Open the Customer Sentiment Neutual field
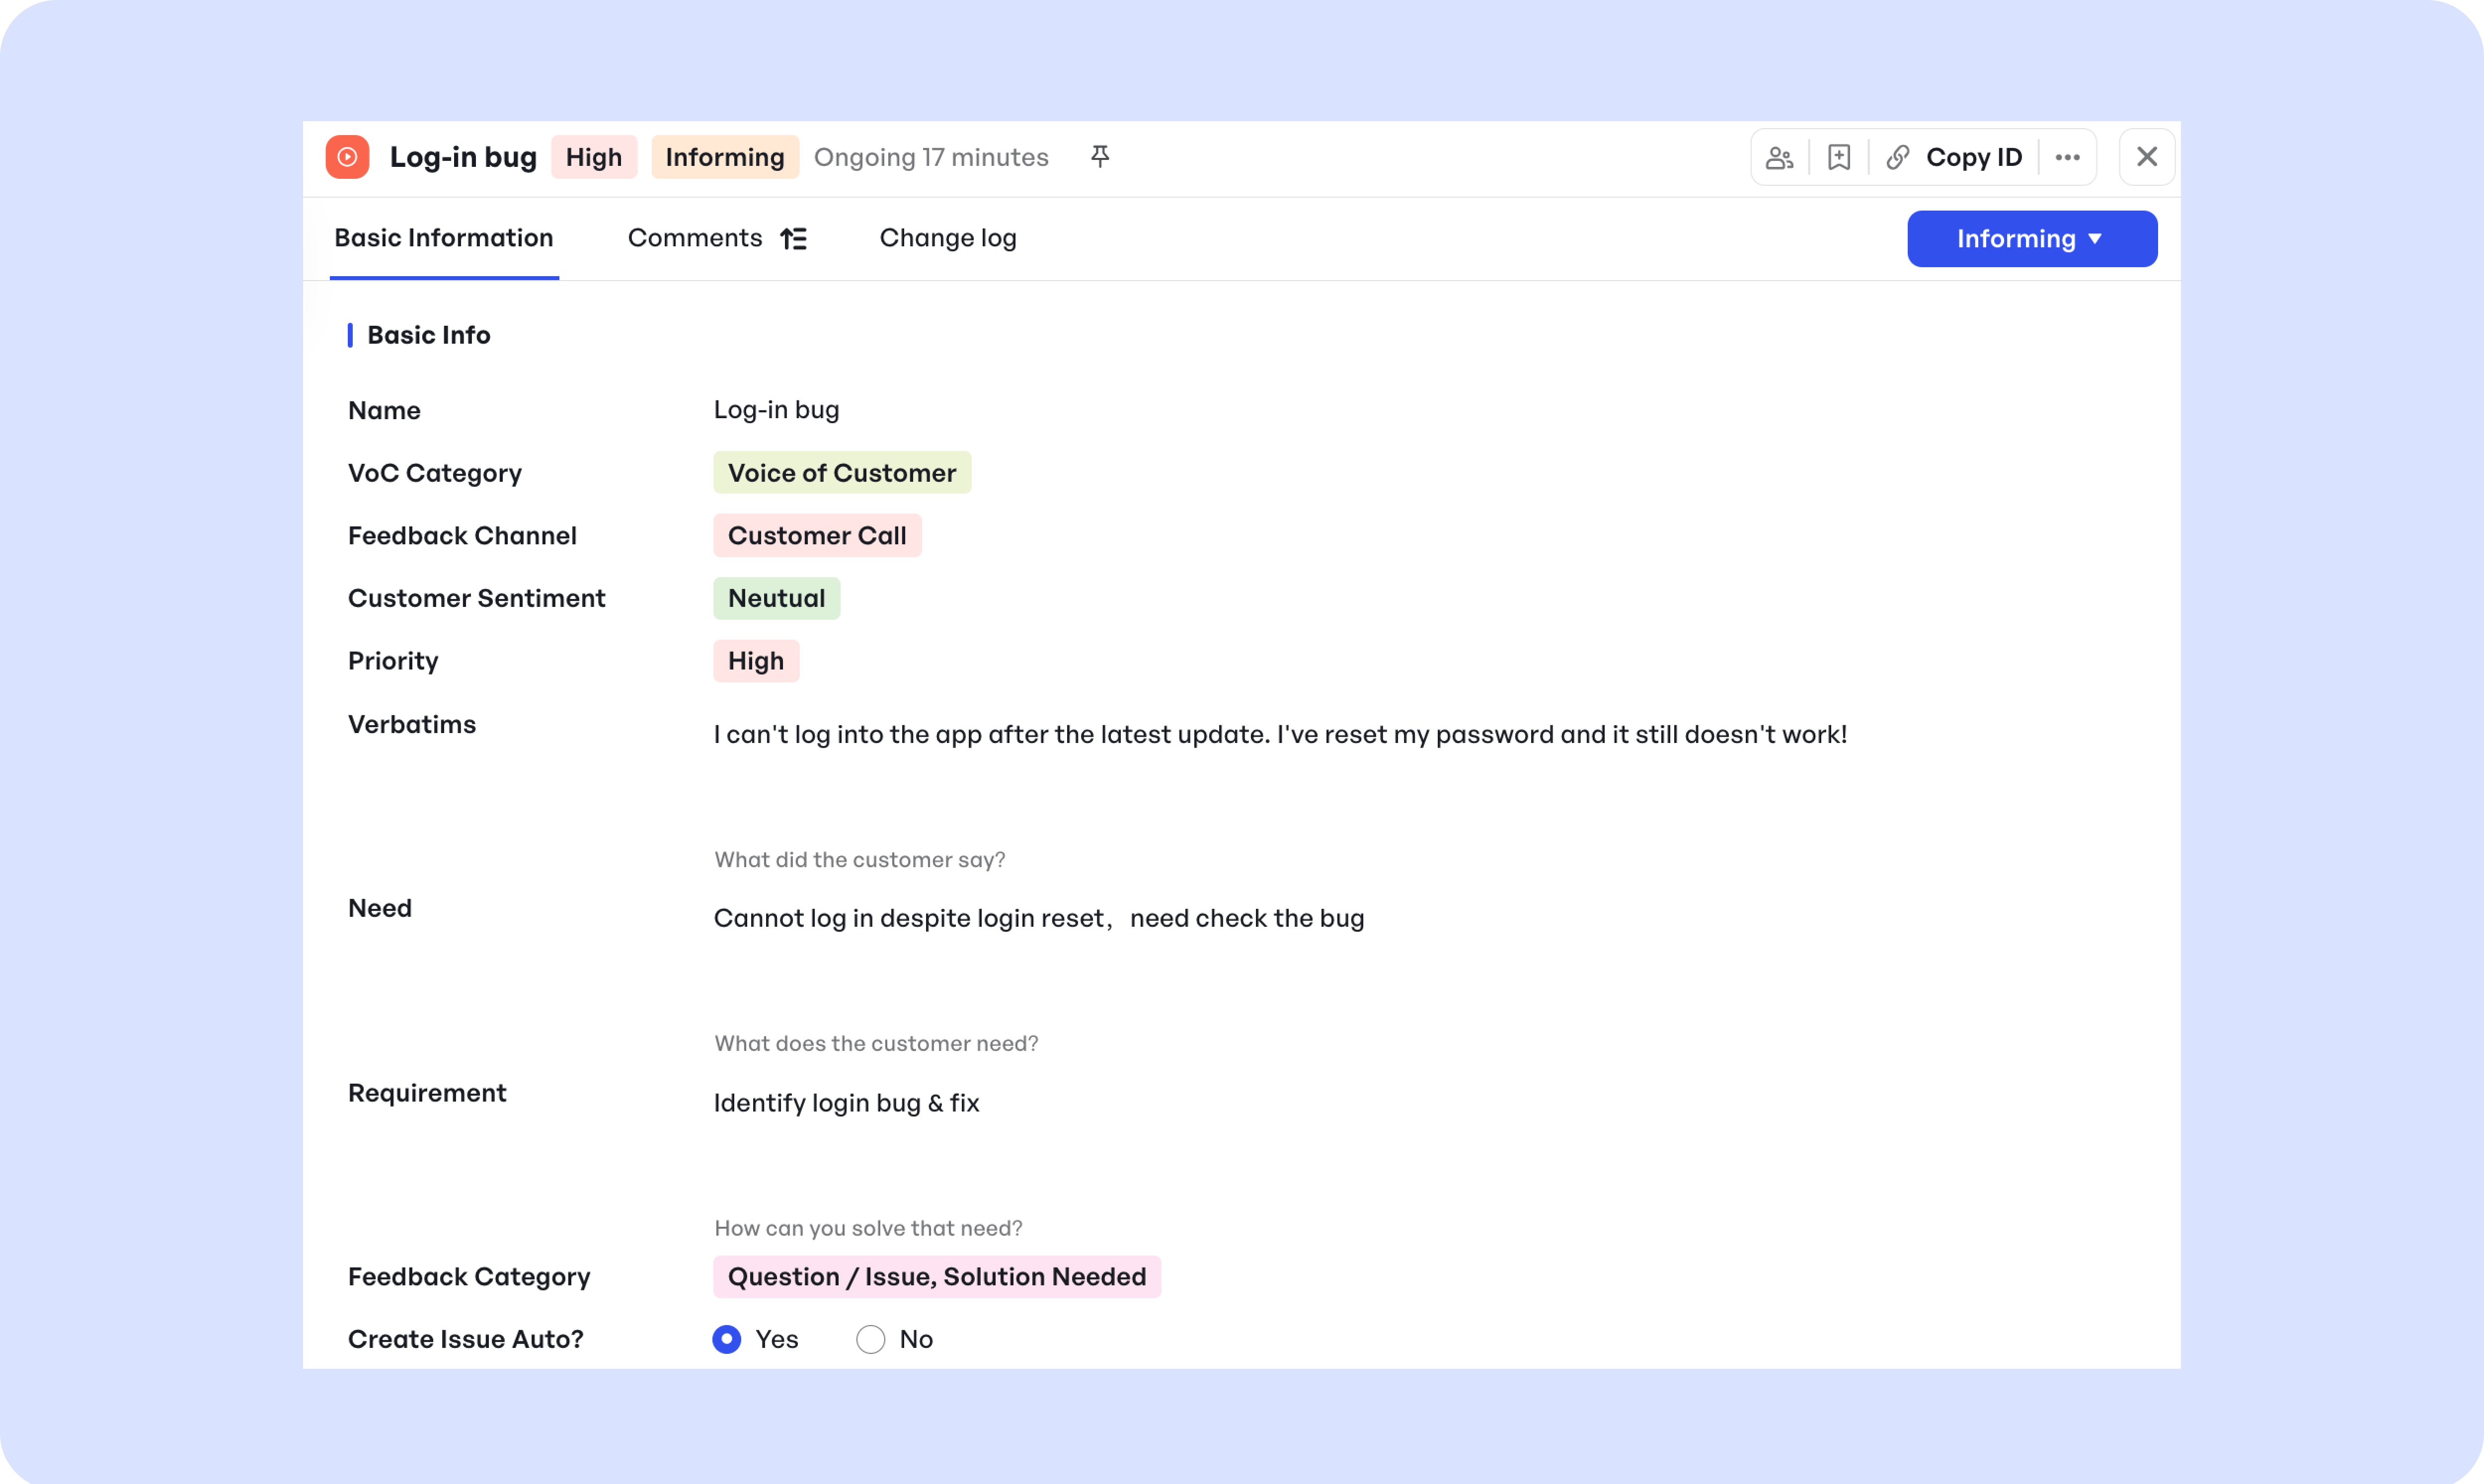The width and height of the screenshot is (2484, 1484). click(x=776, y=598)
